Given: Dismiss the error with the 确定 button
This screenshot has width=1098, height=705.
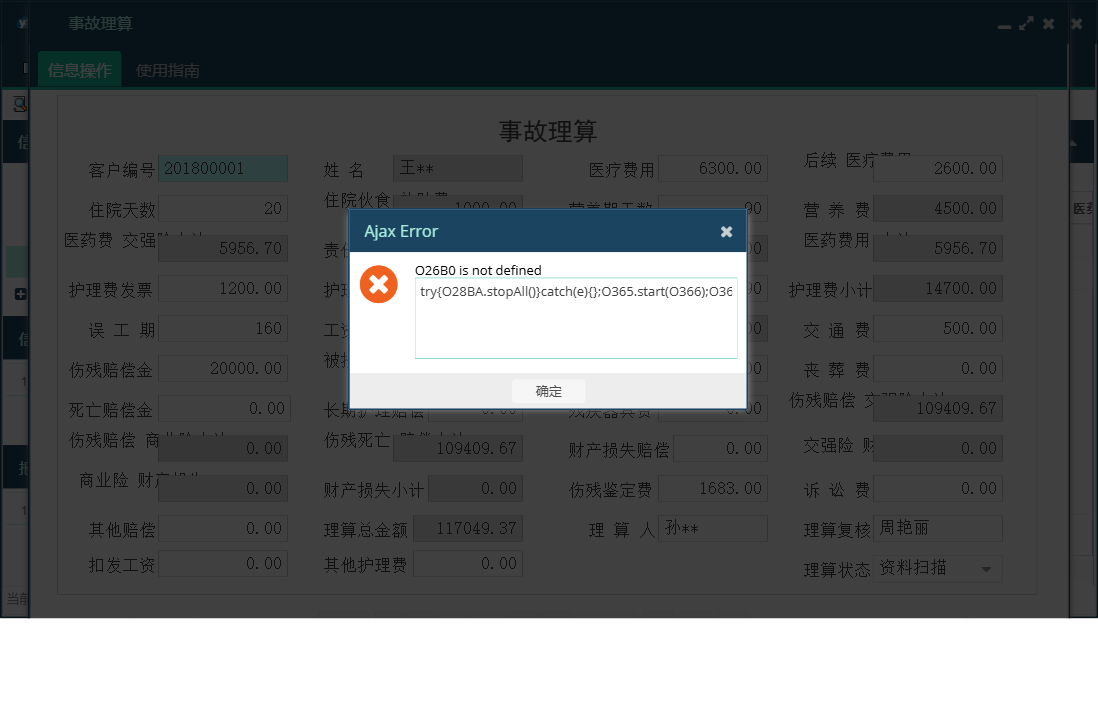Looking at the screenshot, I should 548,391.
